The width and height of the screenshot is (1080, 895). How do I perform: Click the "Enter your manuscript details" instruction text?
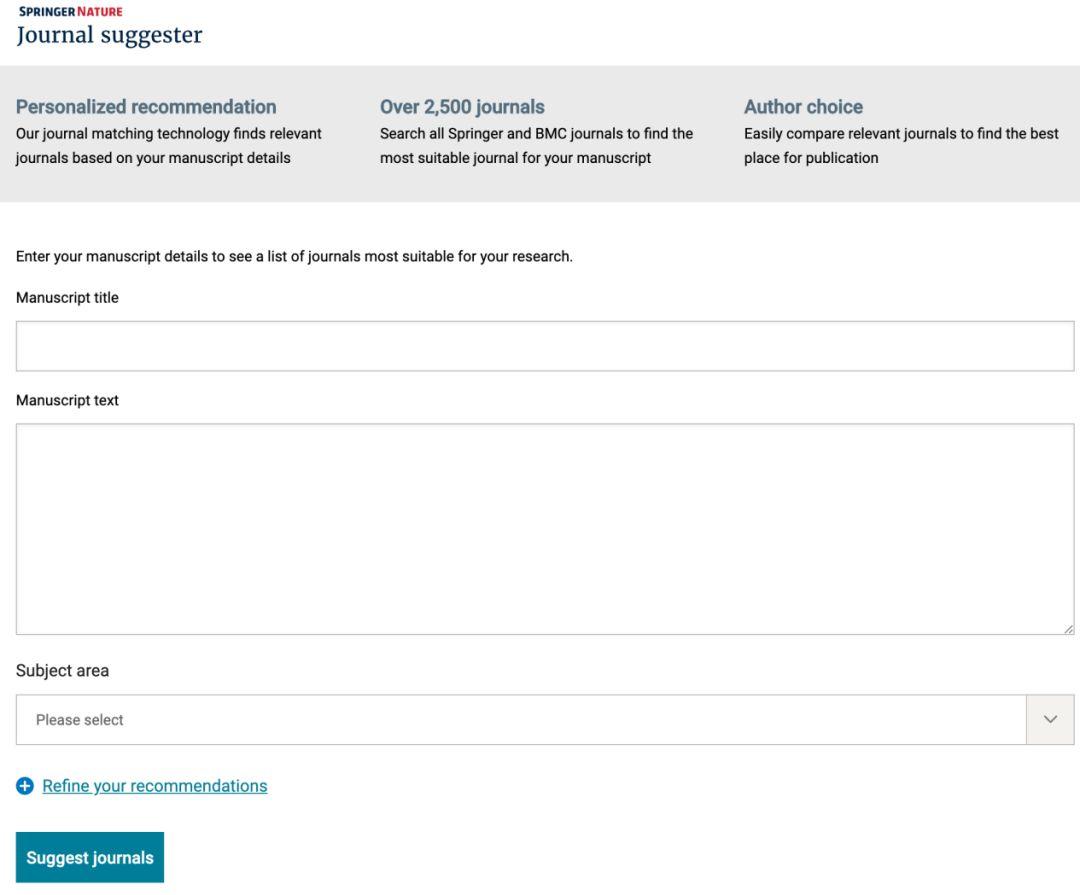pyautogui.click(x=294, y=257)
